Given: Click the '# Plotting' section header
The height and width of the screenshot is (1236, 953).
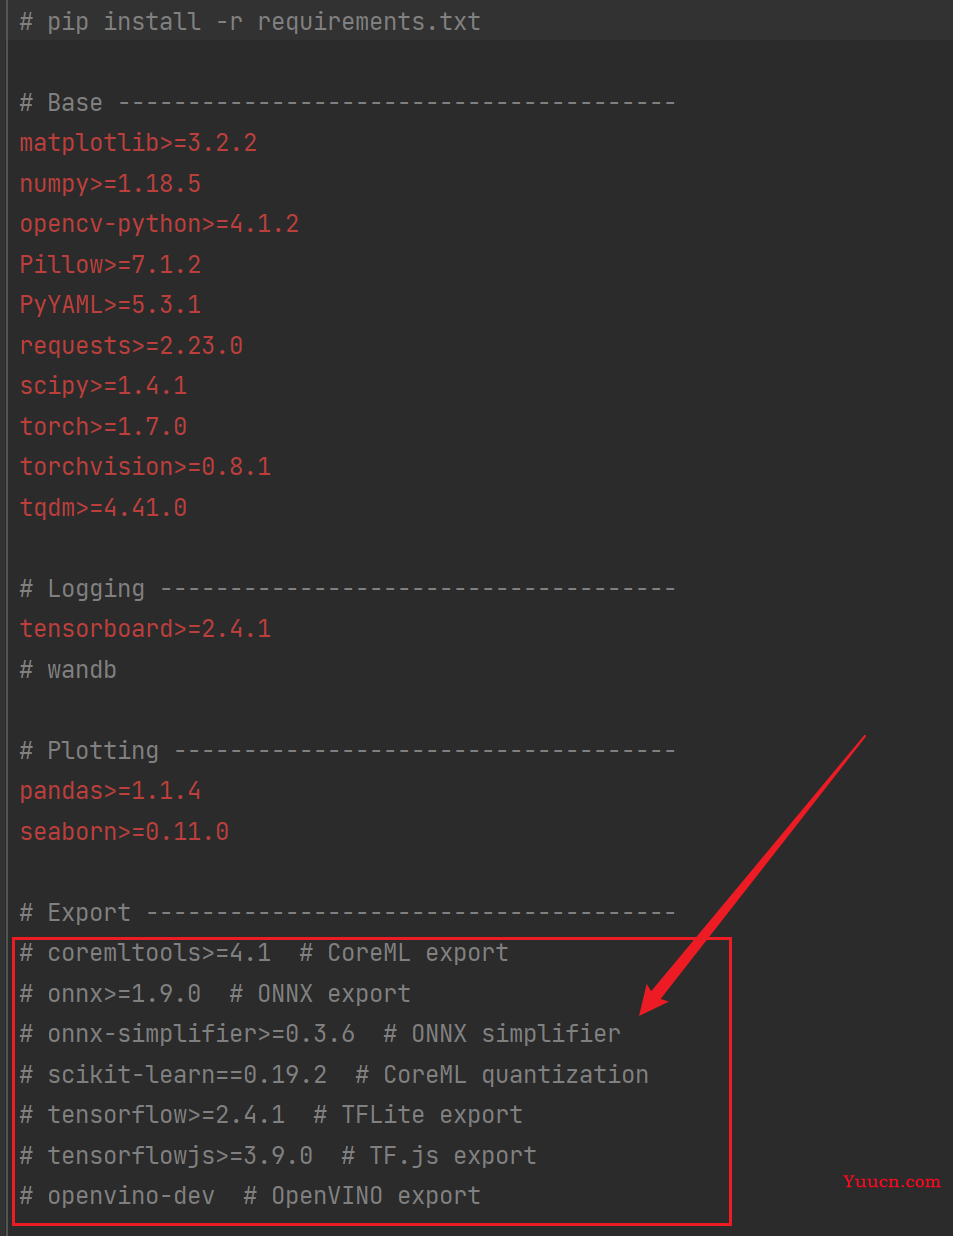Looking at the screenshot, I should pyautogui.click(x=347, y=751).
